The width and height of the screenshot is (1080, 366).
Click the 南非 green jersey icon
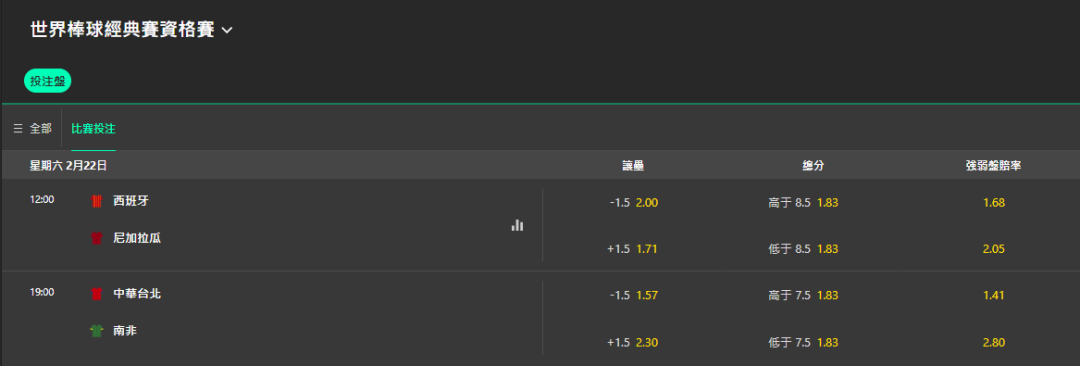(96, 331)
